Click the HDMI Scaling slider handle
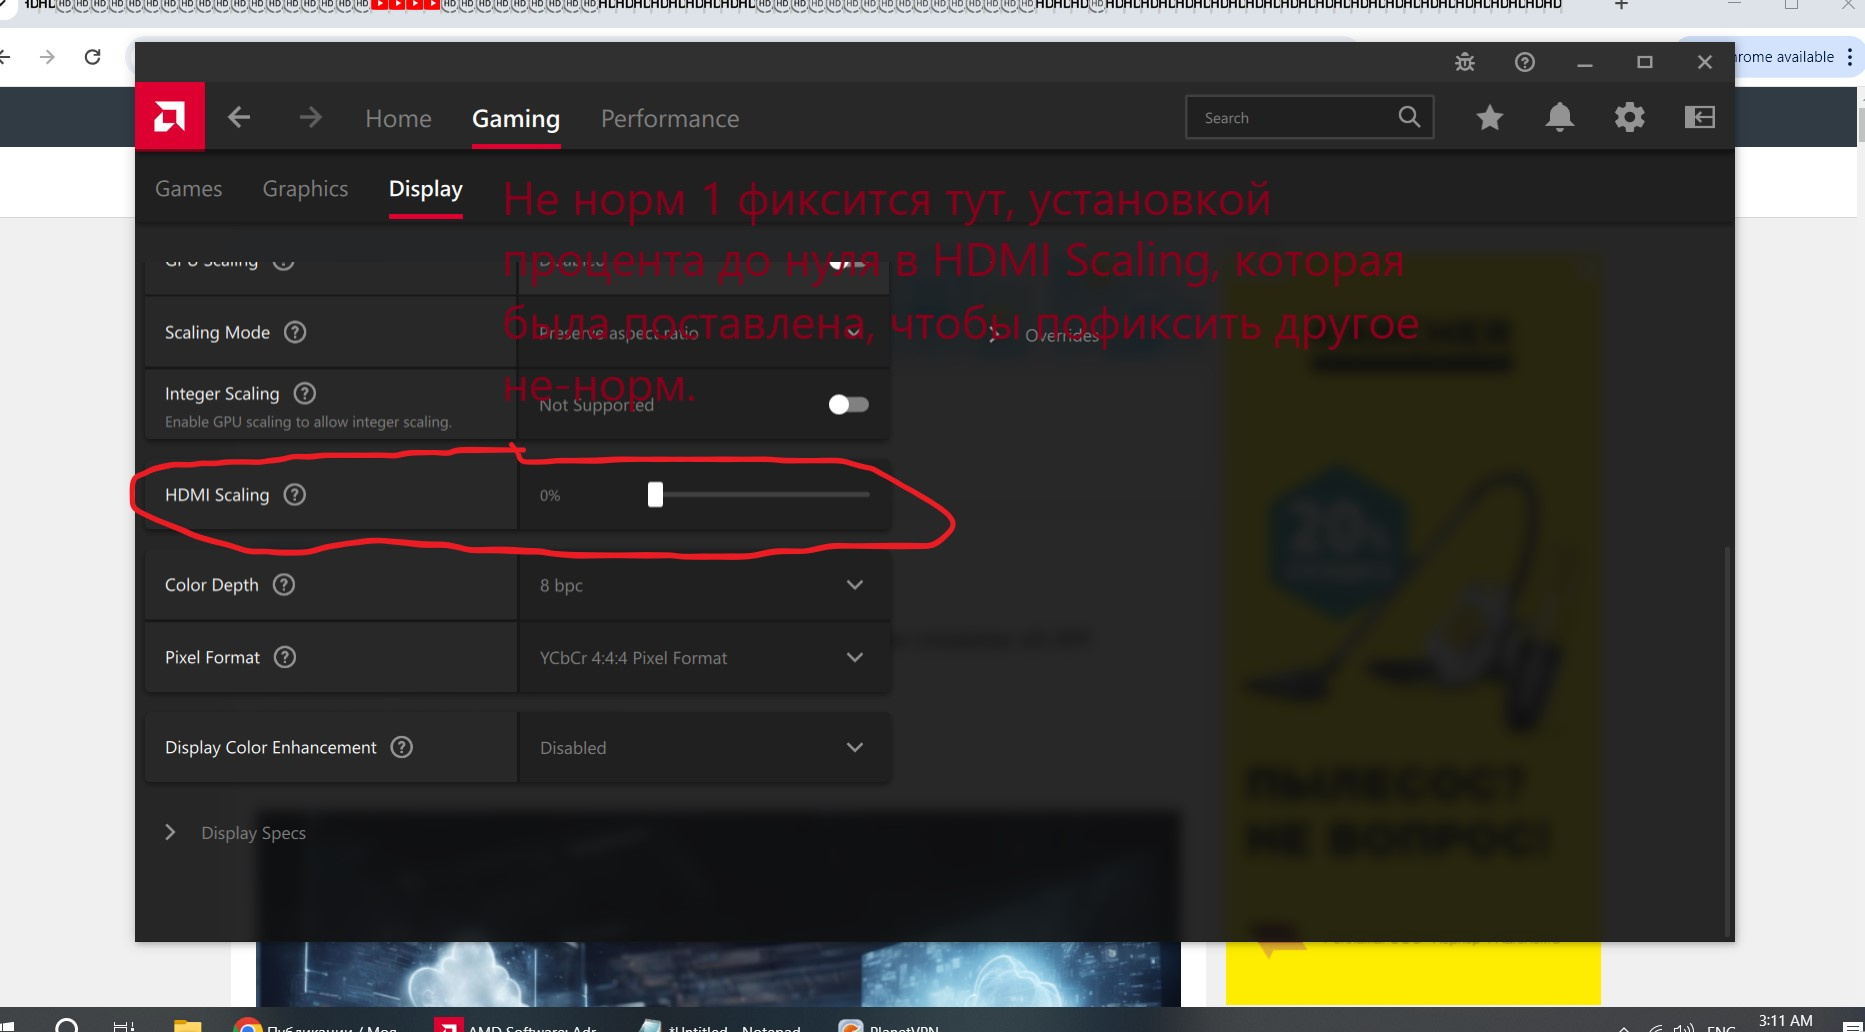The image size is (1865, 1032). [655, 494]
